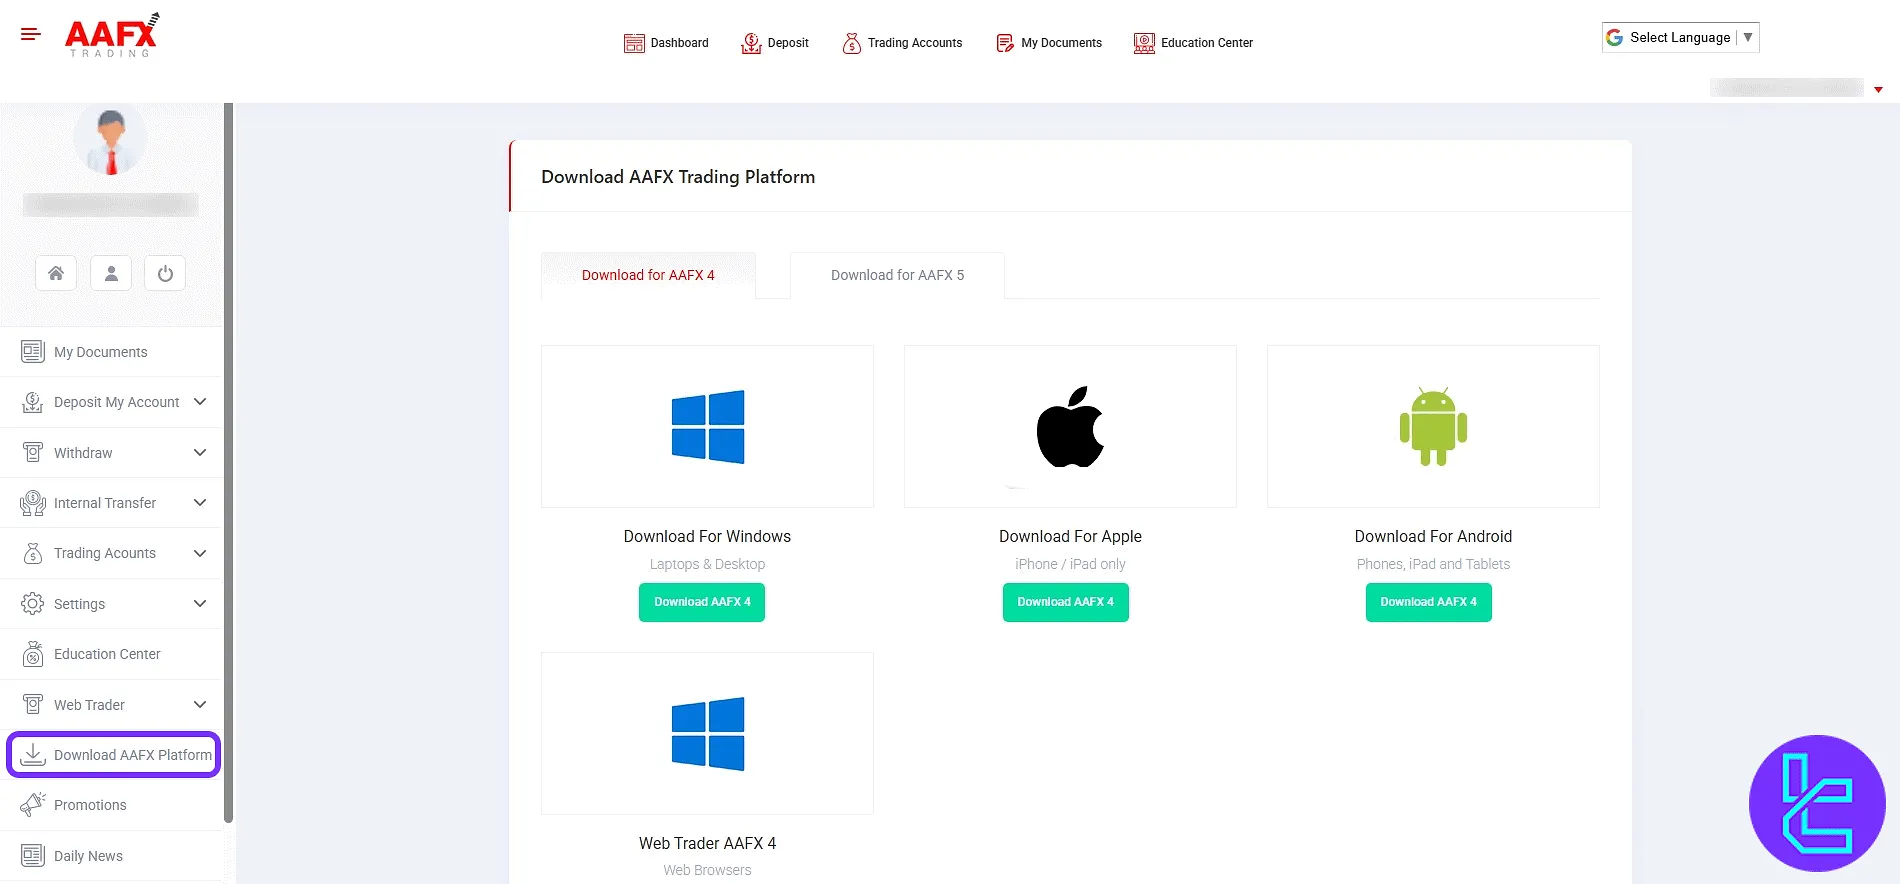
Task: Open My Documents from top navigation
Action: point(1049,43)
